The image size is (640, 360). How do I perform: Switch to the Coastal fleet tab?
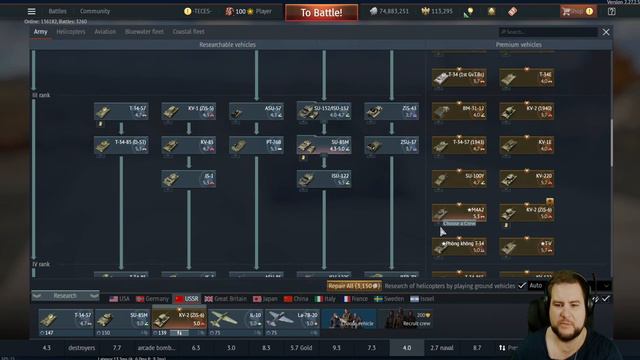(189, 32)
